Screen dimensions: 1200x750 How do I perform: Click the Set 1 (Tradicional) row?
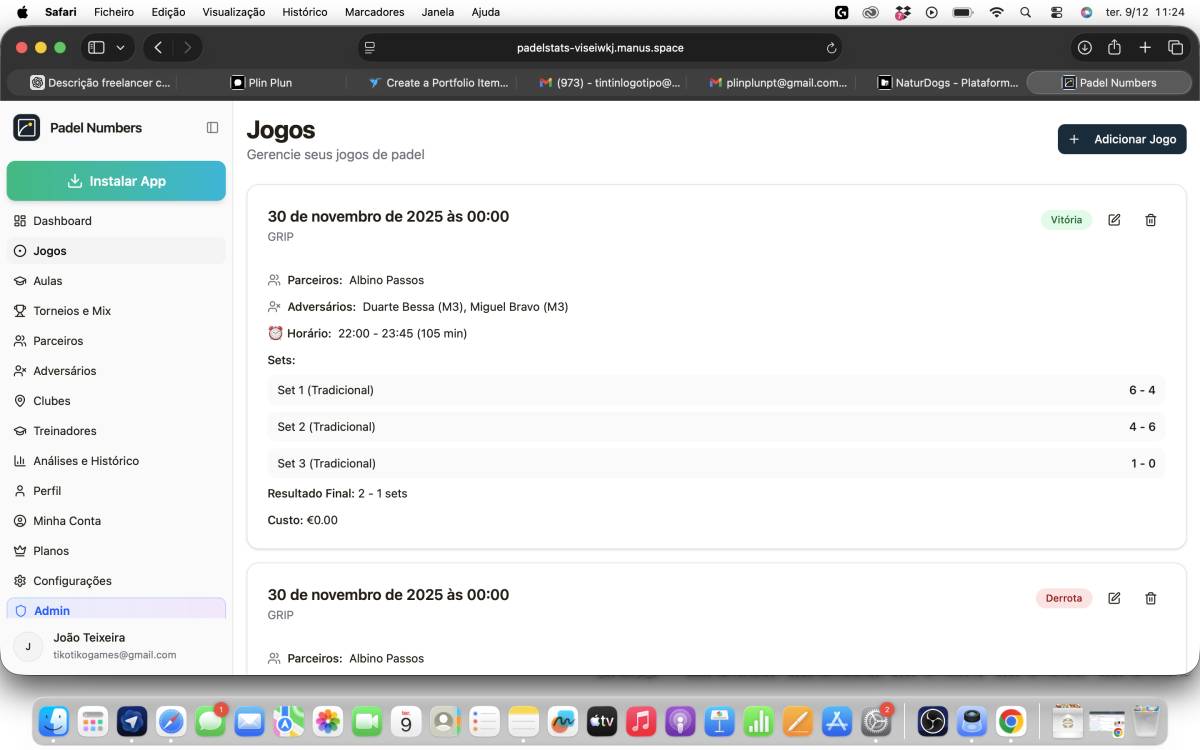point(716,390)
